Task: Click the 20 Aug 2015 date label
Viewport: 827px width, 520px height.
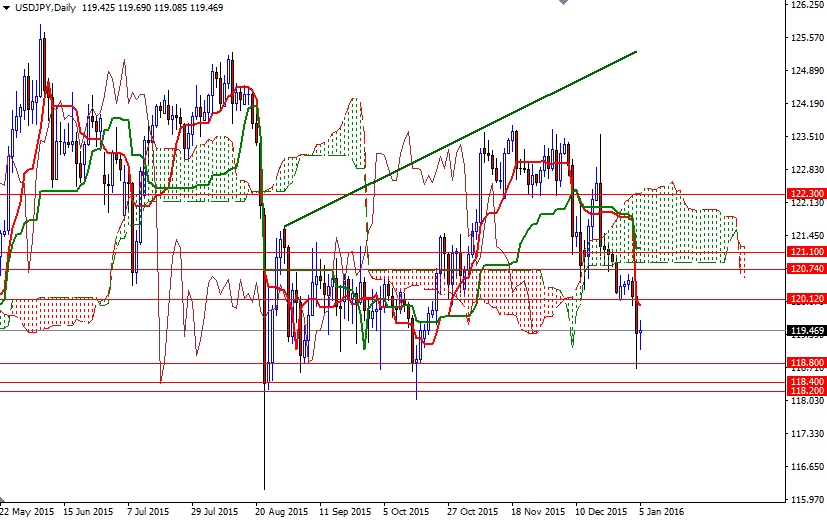Action: 281,512
